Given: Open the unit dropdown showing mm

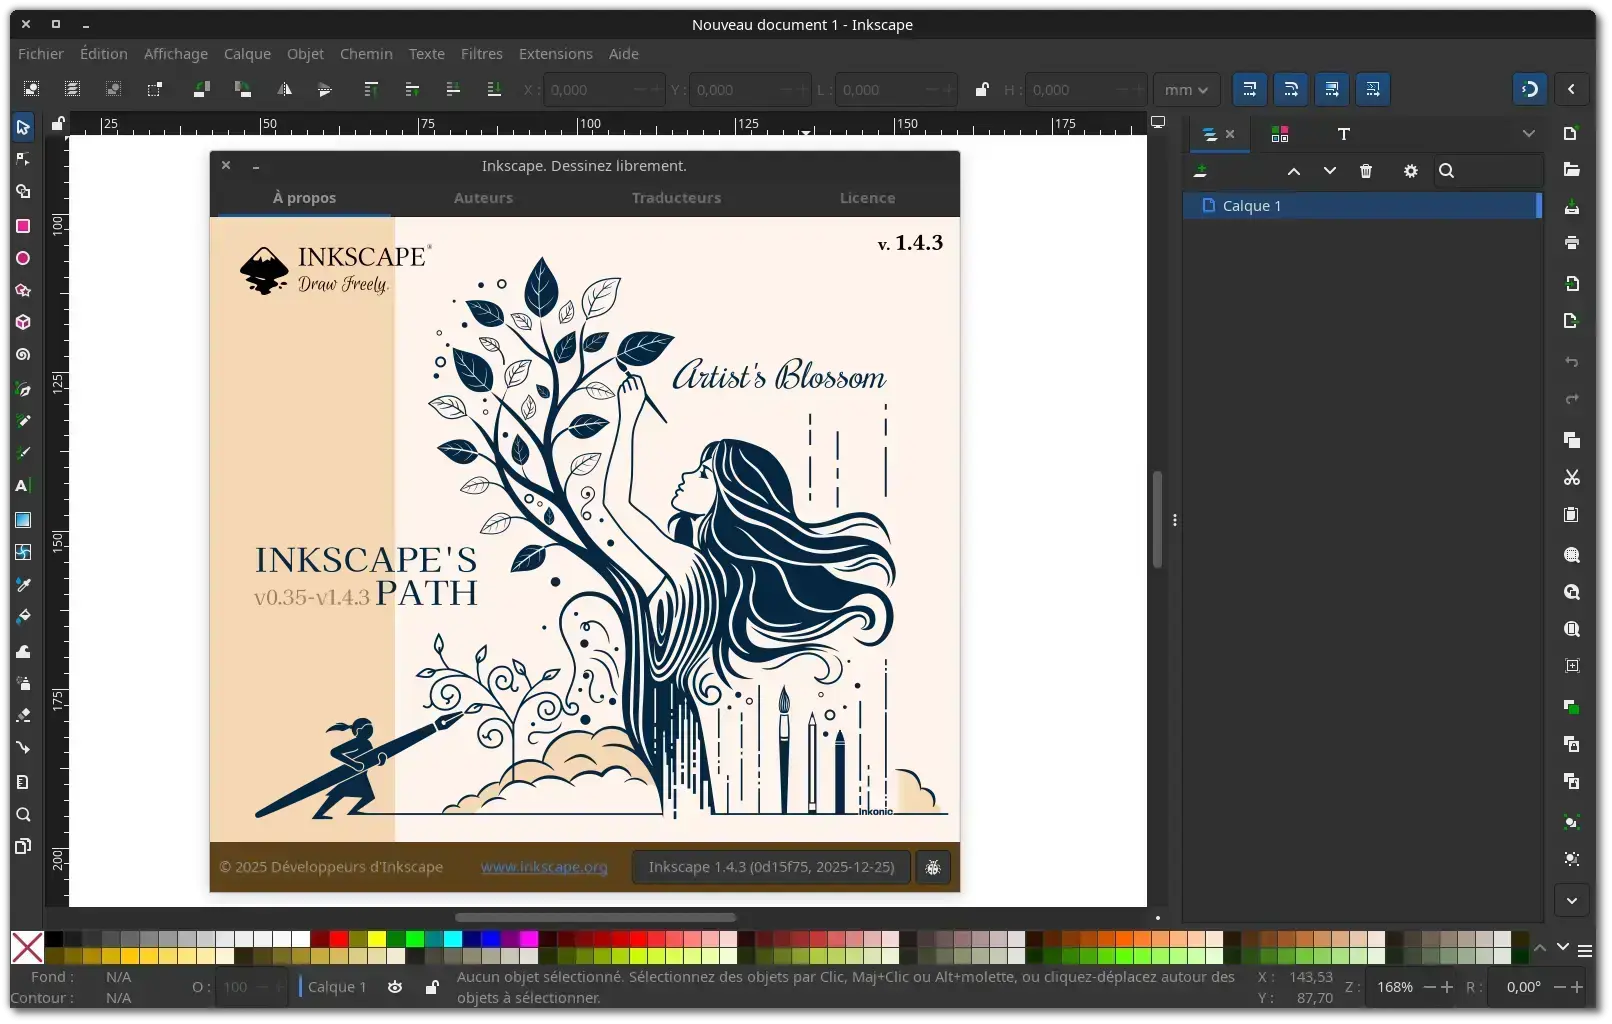Looking at the screenshot, I should (x=1185, y=89).
